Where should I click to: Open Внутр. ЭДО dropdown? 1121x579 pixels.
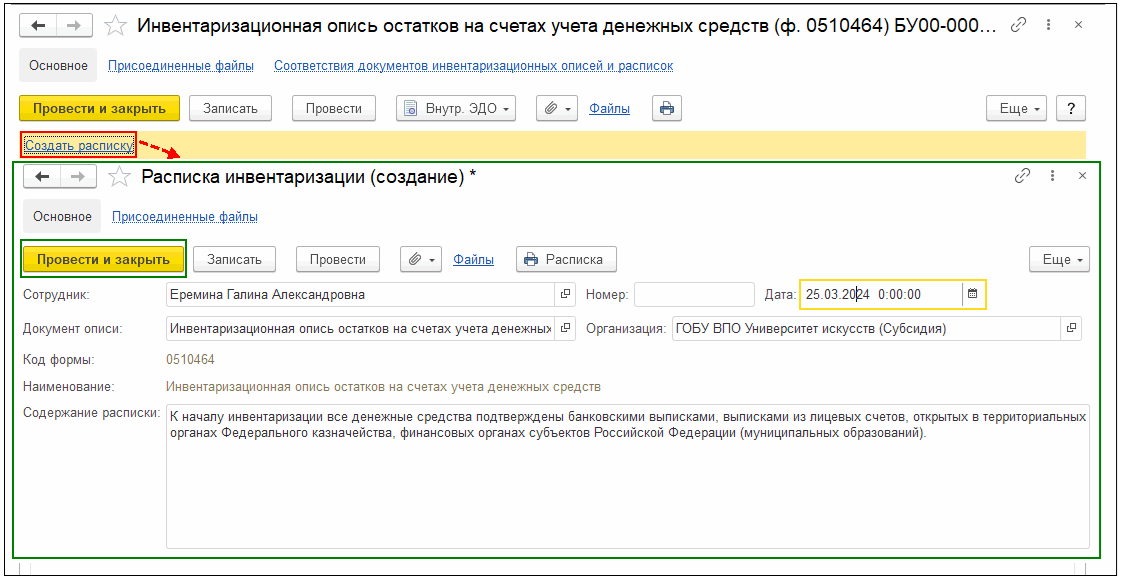point(456,109)
